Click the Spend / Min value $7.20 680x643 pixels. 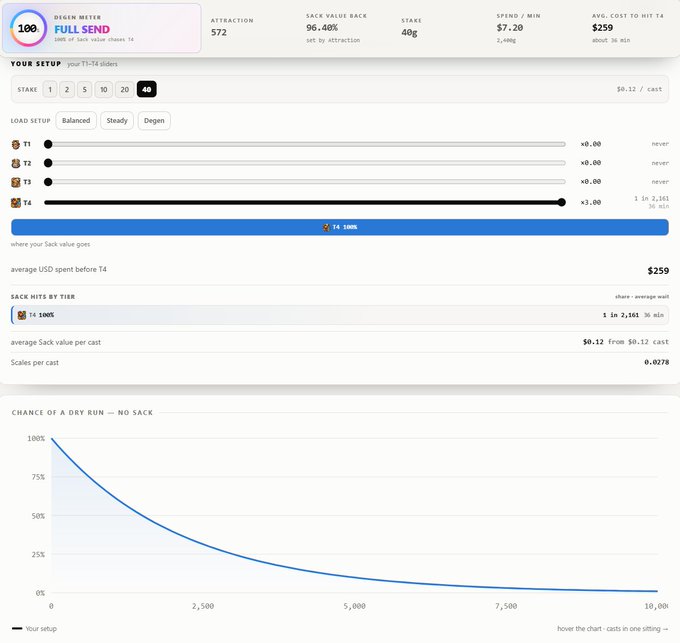point(510,28)
